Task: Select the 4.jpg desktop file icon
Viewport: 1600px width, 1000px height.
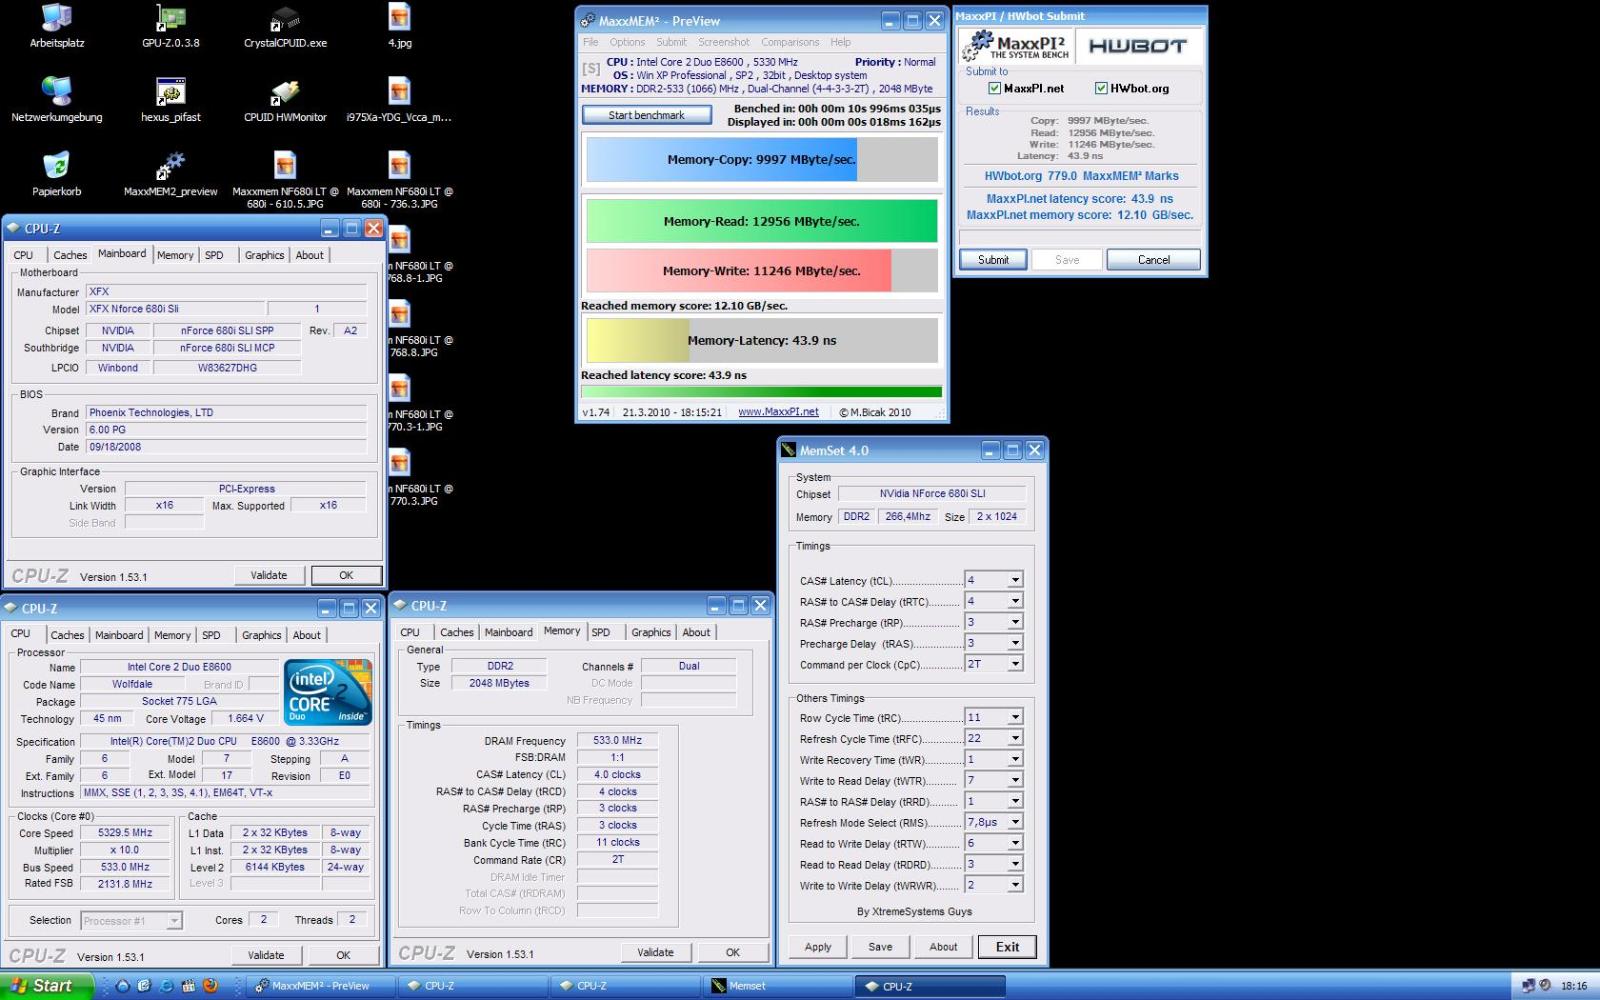Action: pyautogui.click(x=399, y=26)
